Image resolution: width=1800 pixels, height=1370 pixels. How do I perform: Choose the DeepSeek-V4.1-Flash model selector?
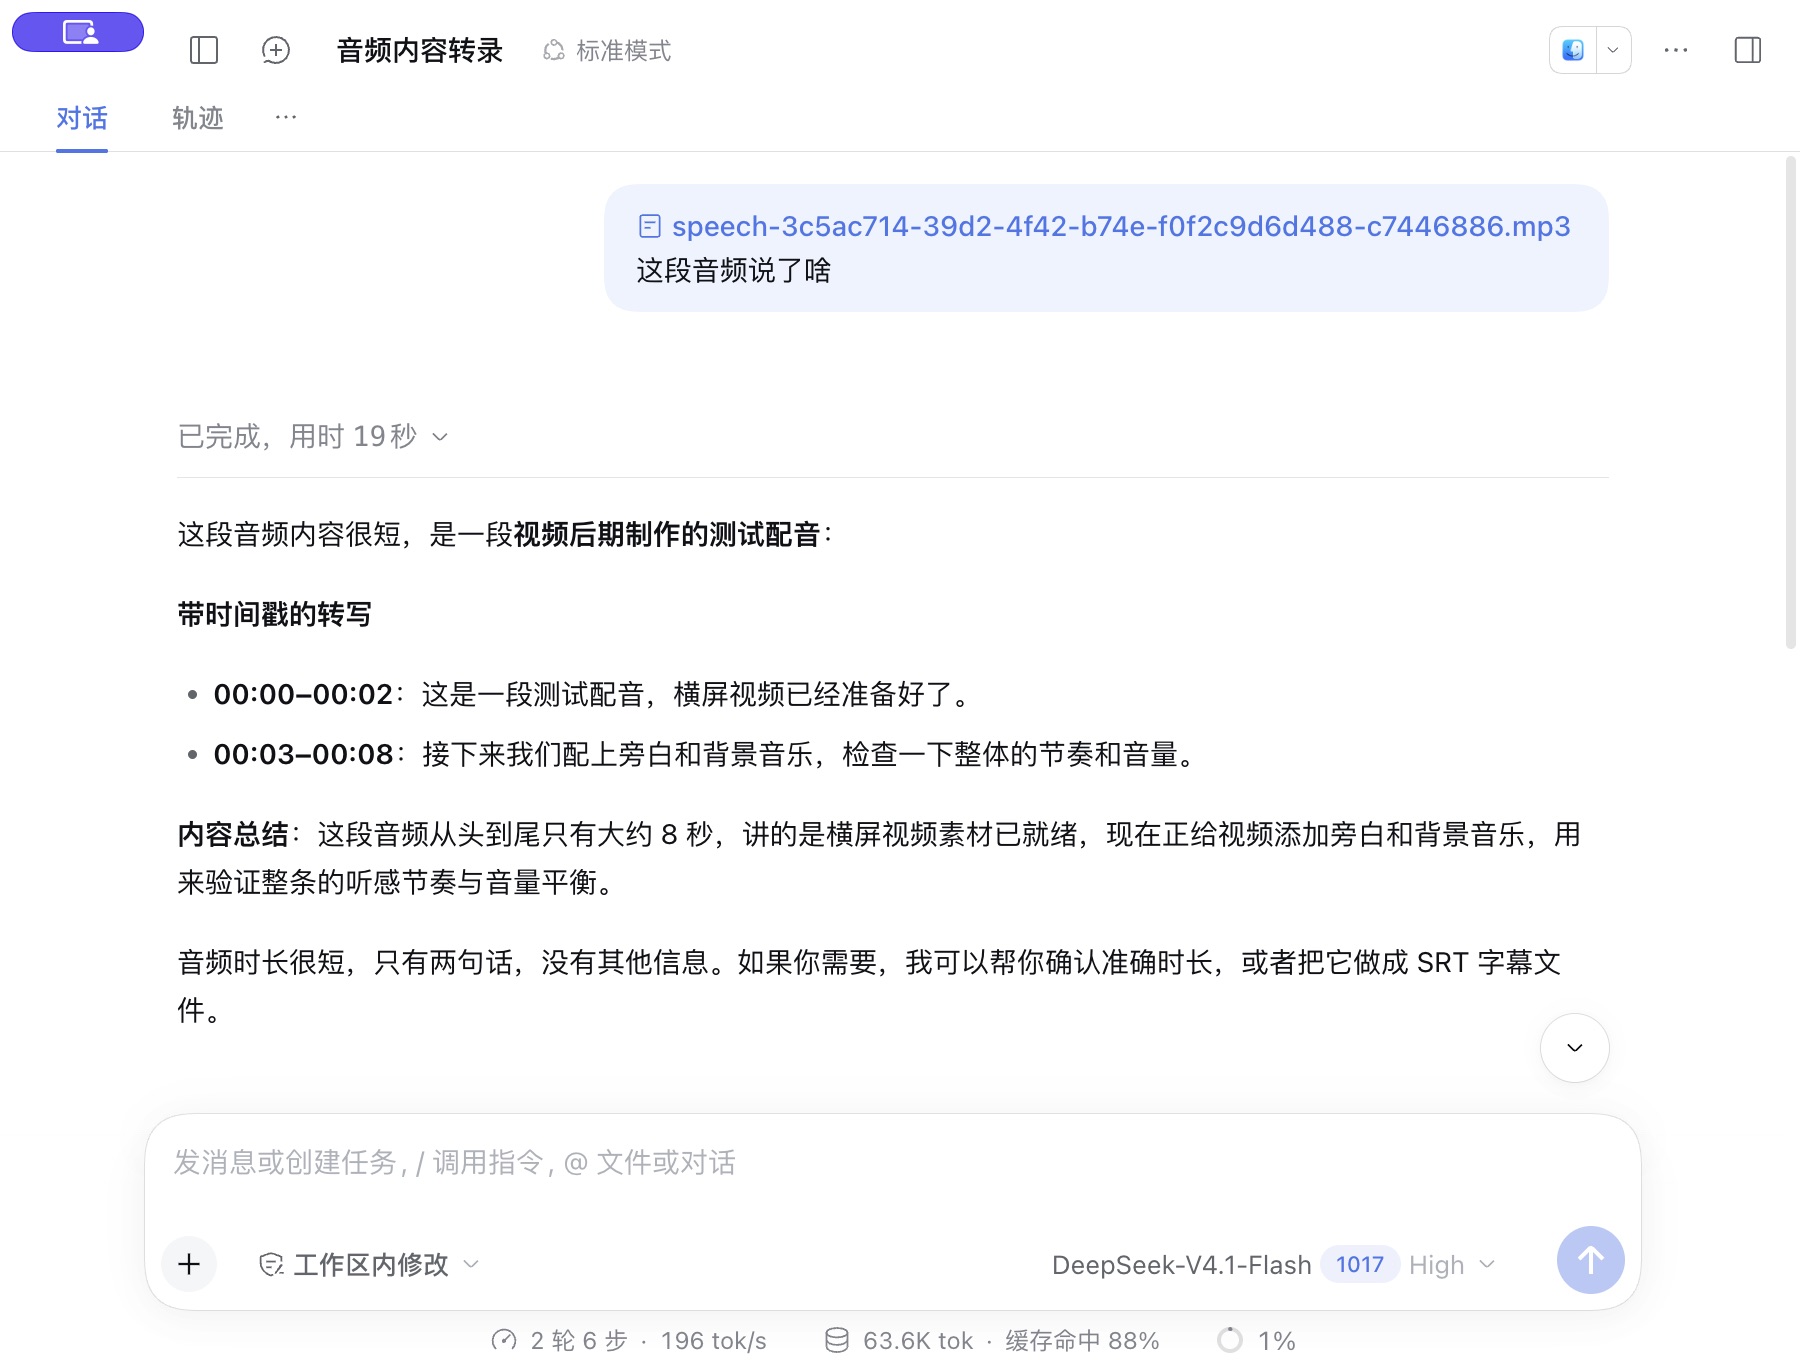coord(1181,1265)
